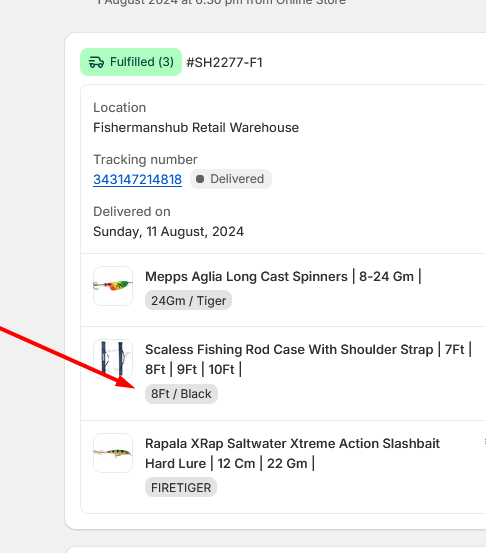Open the Mepps spinner product thumbnail
The height and width of the screenshot is (553, 486).
113,286
